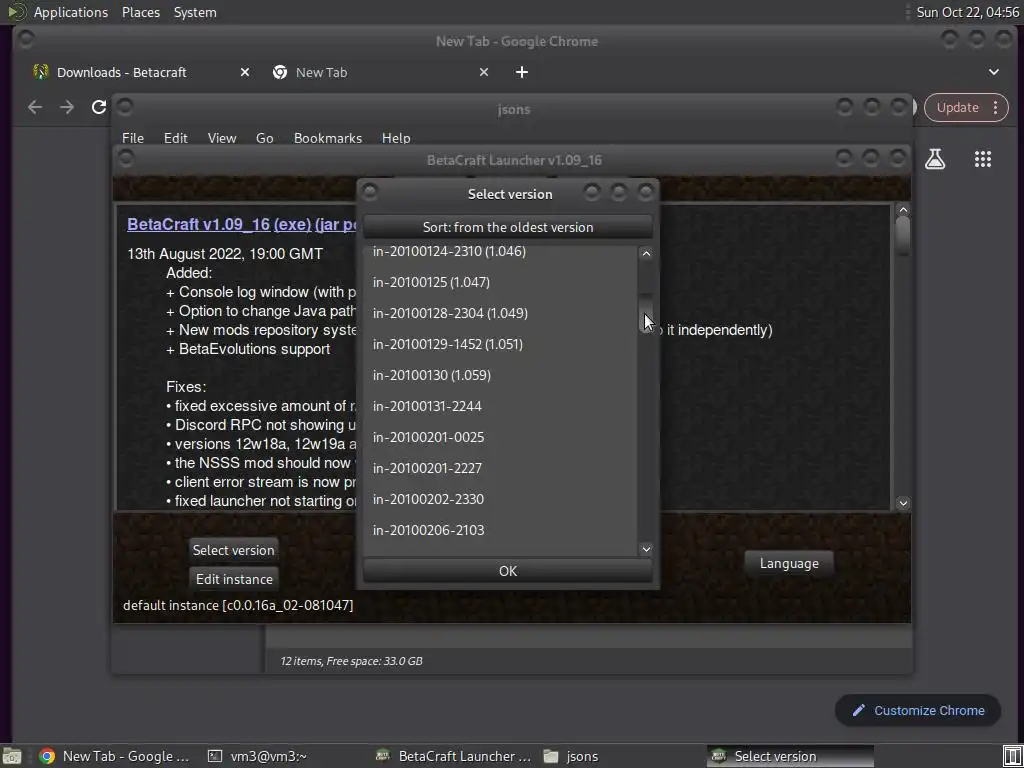Viewport: 1024px width, 768px height.
Task: Open Edit menu in jsons window
Action: pyautogui.click(x=175, y=138)
